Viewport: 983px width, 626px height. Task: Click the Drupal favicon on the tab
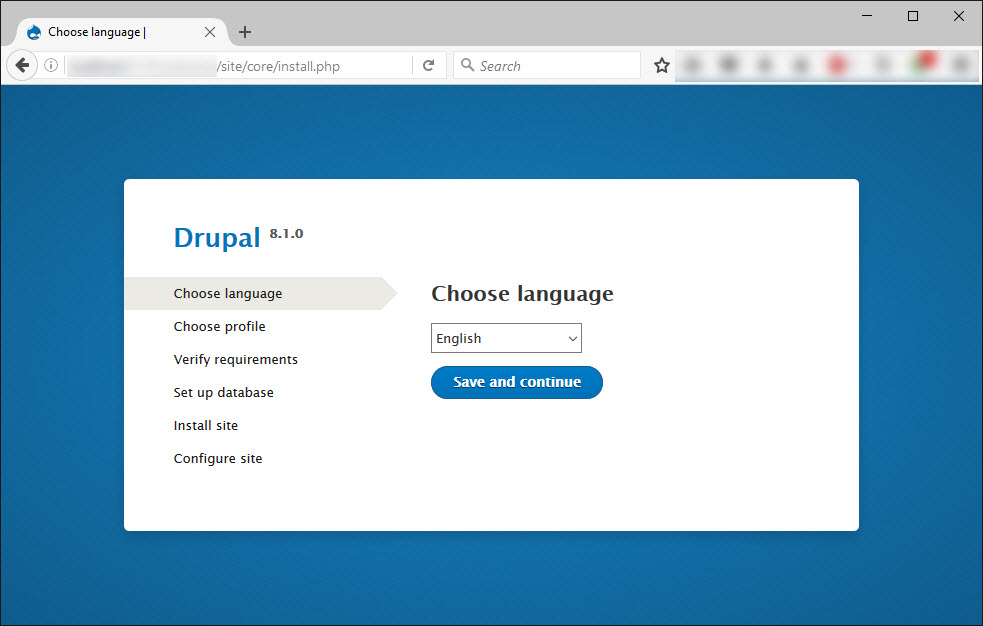[34, 32]
